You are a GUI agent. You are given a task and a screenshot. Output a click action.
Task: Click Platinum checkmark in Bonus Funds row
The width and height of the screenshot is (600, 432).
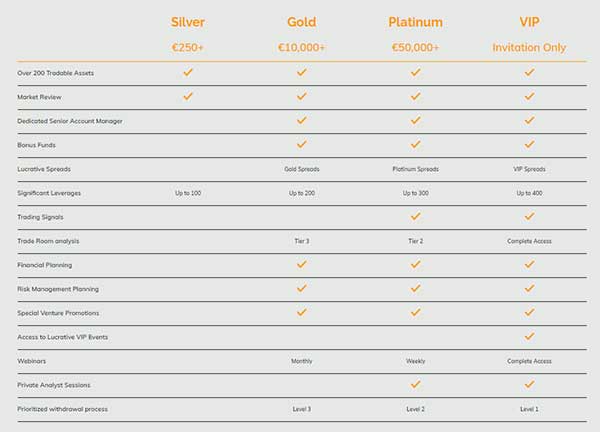[x=415, y=145]
